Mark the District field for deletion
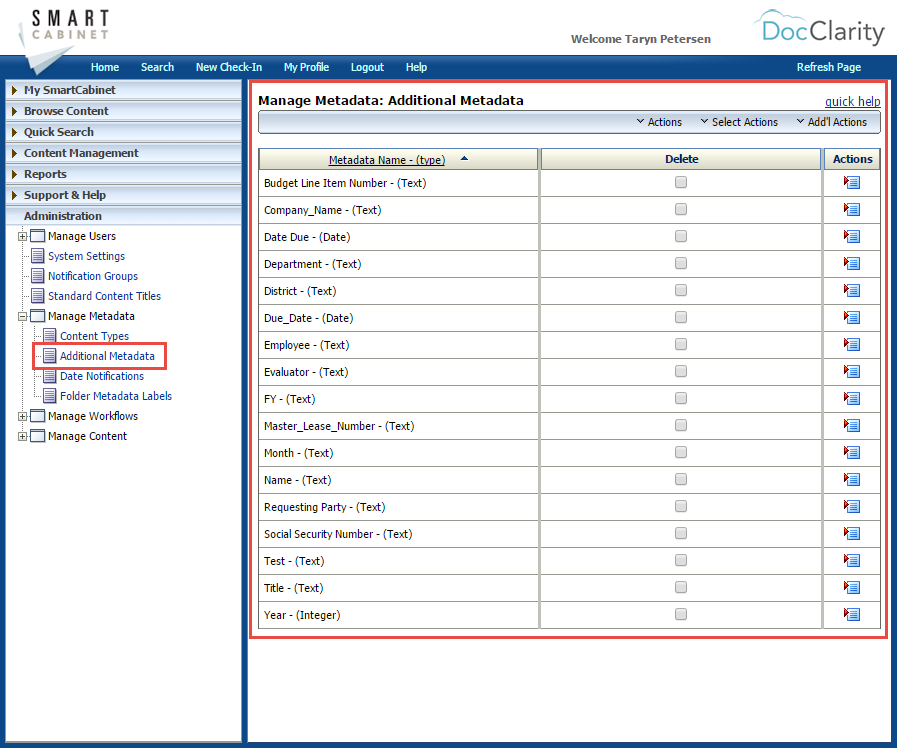The image size is (897, 748). pos(681,290)
